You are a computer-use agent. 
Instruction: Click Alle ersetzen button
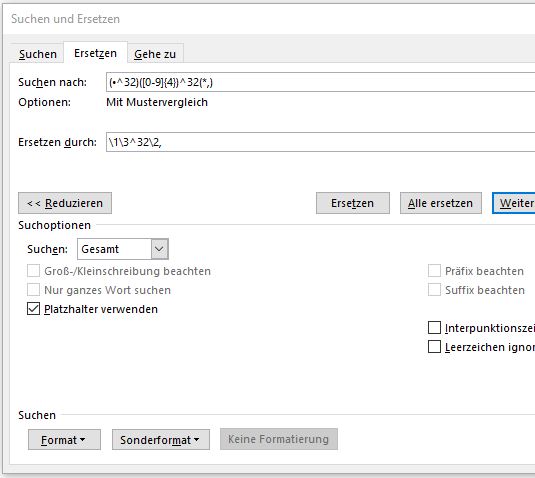(440, 203)
